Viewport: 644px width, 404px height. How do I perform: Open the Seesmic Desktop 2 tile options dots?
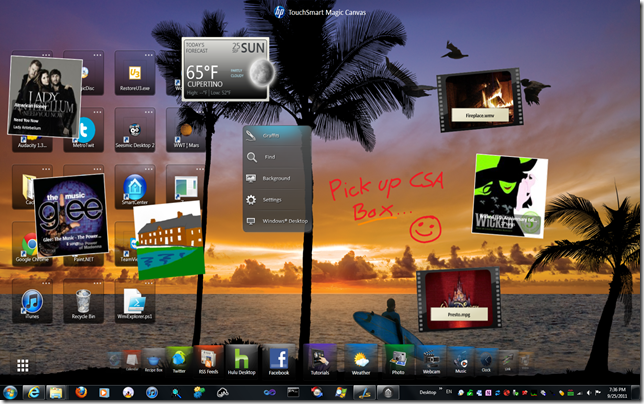pos(149,112)
